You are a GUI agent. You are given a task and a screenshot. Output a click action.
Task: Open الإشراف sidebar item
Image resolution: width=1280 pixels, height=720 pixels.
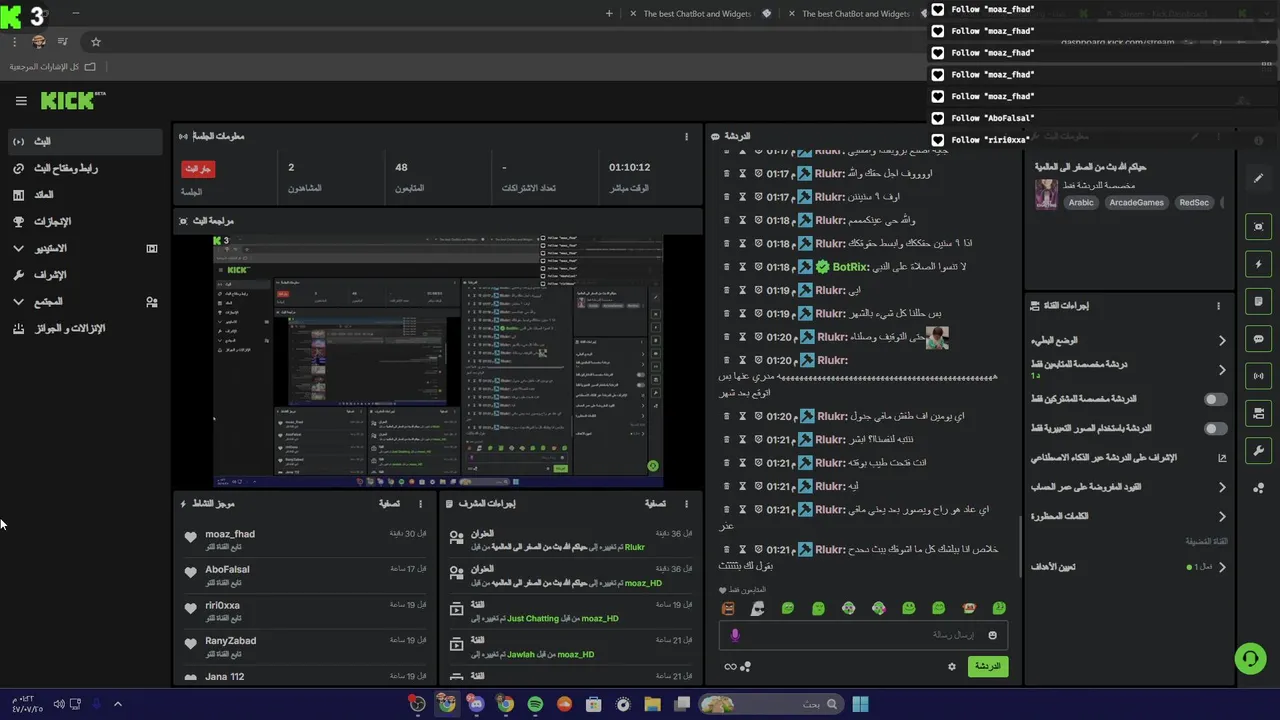(x=85, y=275)
